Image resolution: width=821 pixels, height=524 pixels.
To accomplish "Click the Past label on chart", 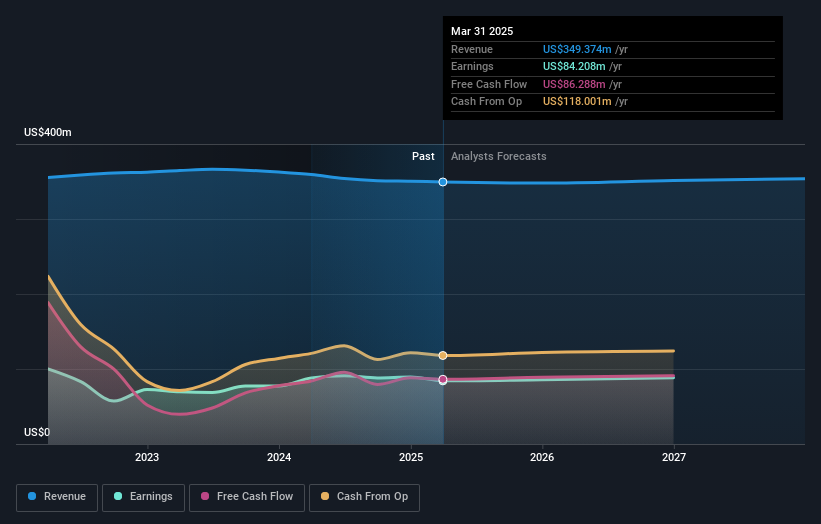I will click(423, 157).
